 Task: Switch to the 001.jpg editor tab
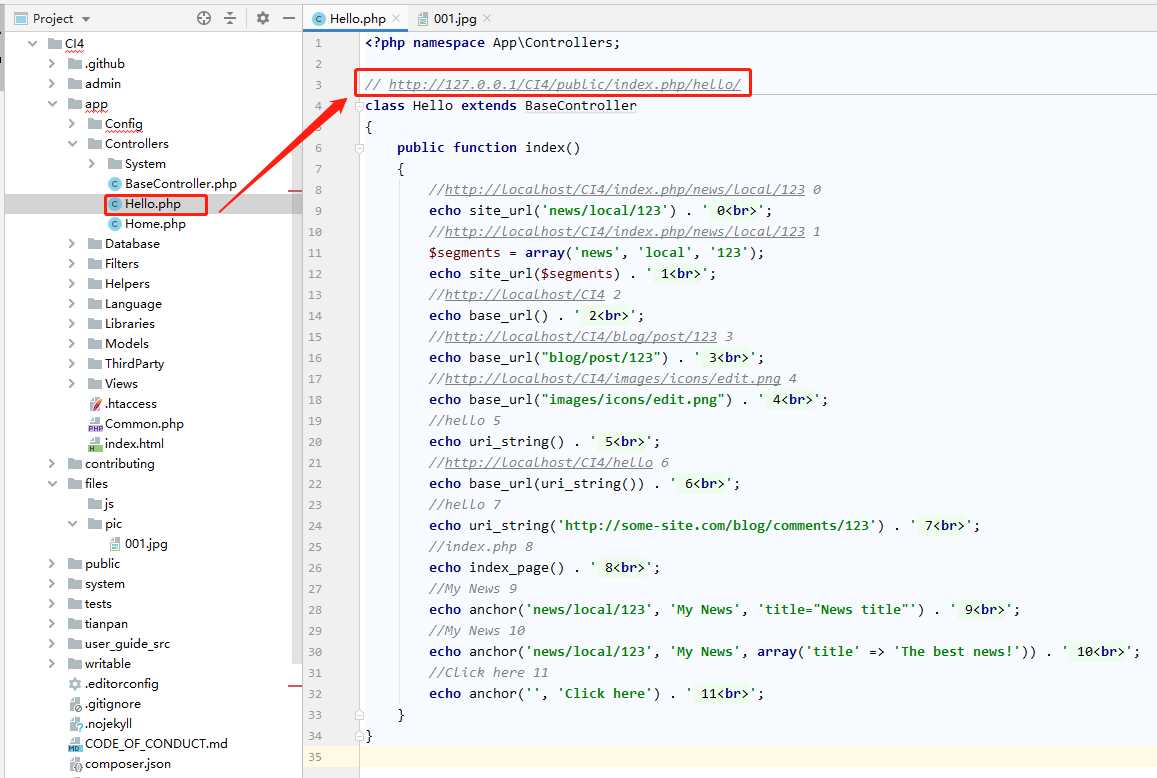[455, 18]
